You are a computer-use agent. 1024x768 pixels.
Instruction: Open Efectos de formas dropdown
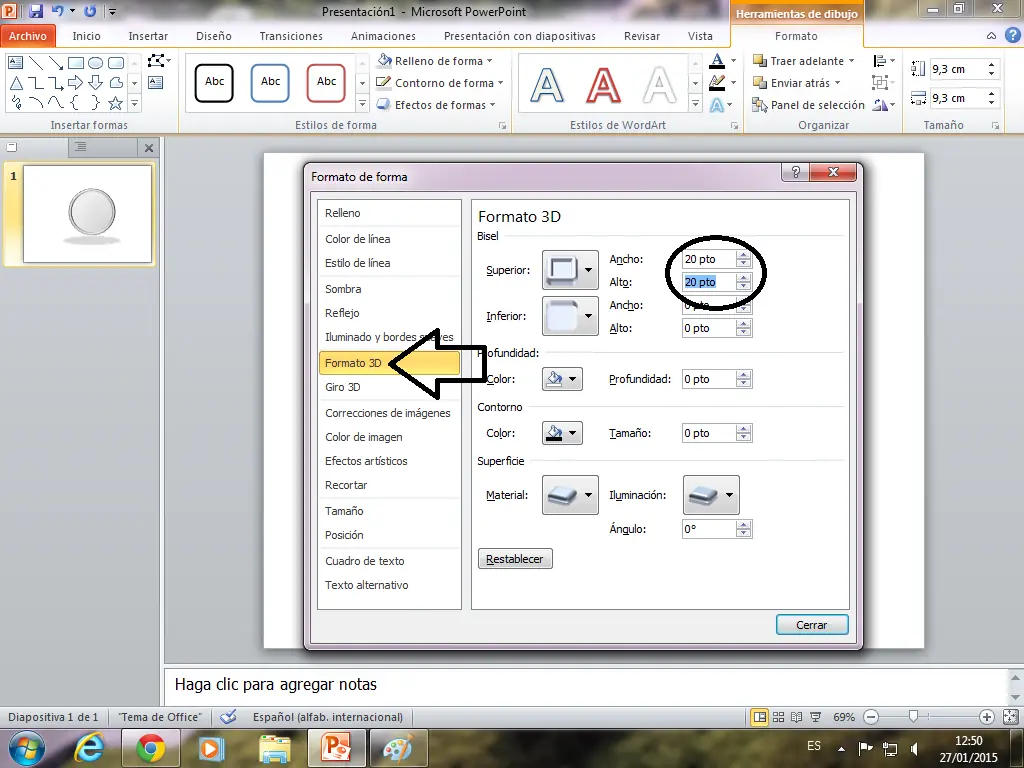(436, 104)
